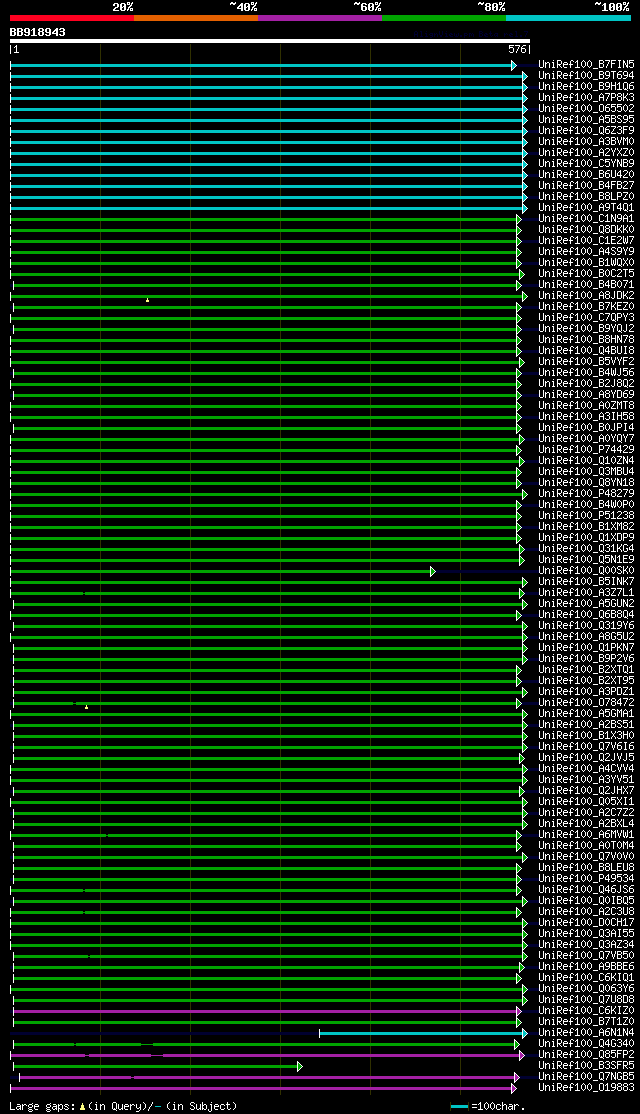The height and width of the screenshot is (1114, 640).
Task: Select the UniRef100_A5GMA1 label
Action: pos(586,713)
